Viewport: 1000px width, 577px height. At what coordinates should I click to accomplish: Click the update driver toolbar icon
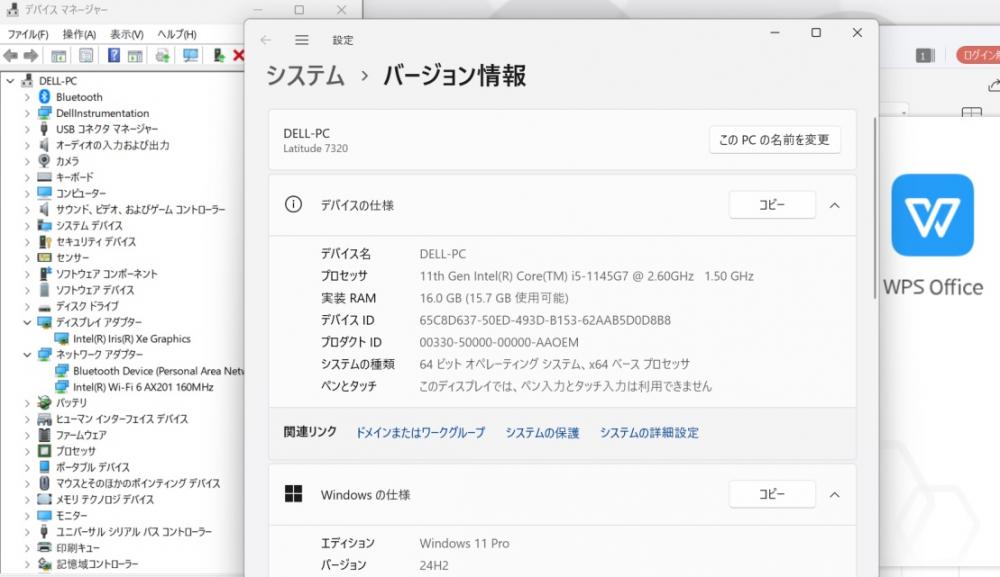coord(163,56)
